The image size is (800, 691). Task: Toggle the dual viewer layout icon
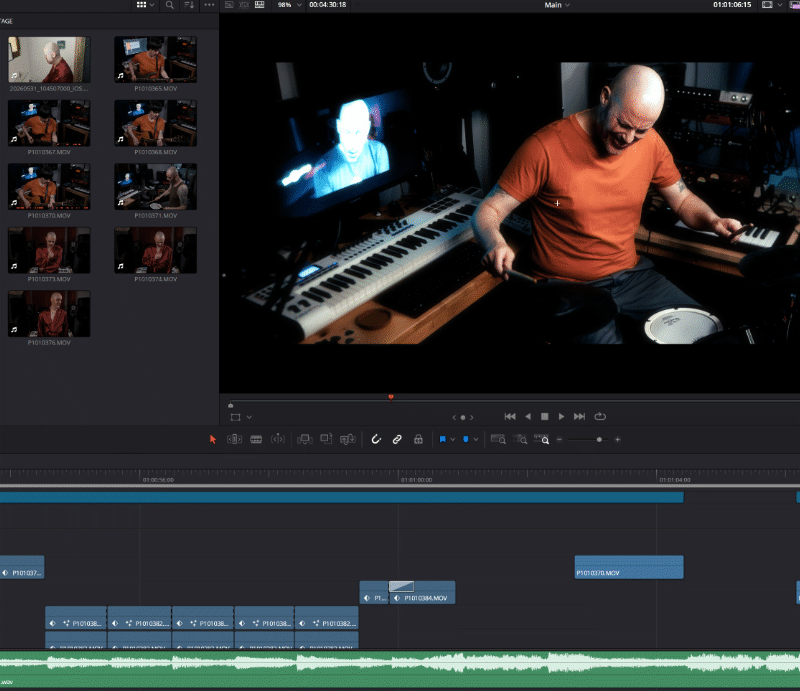coord(260,5)
